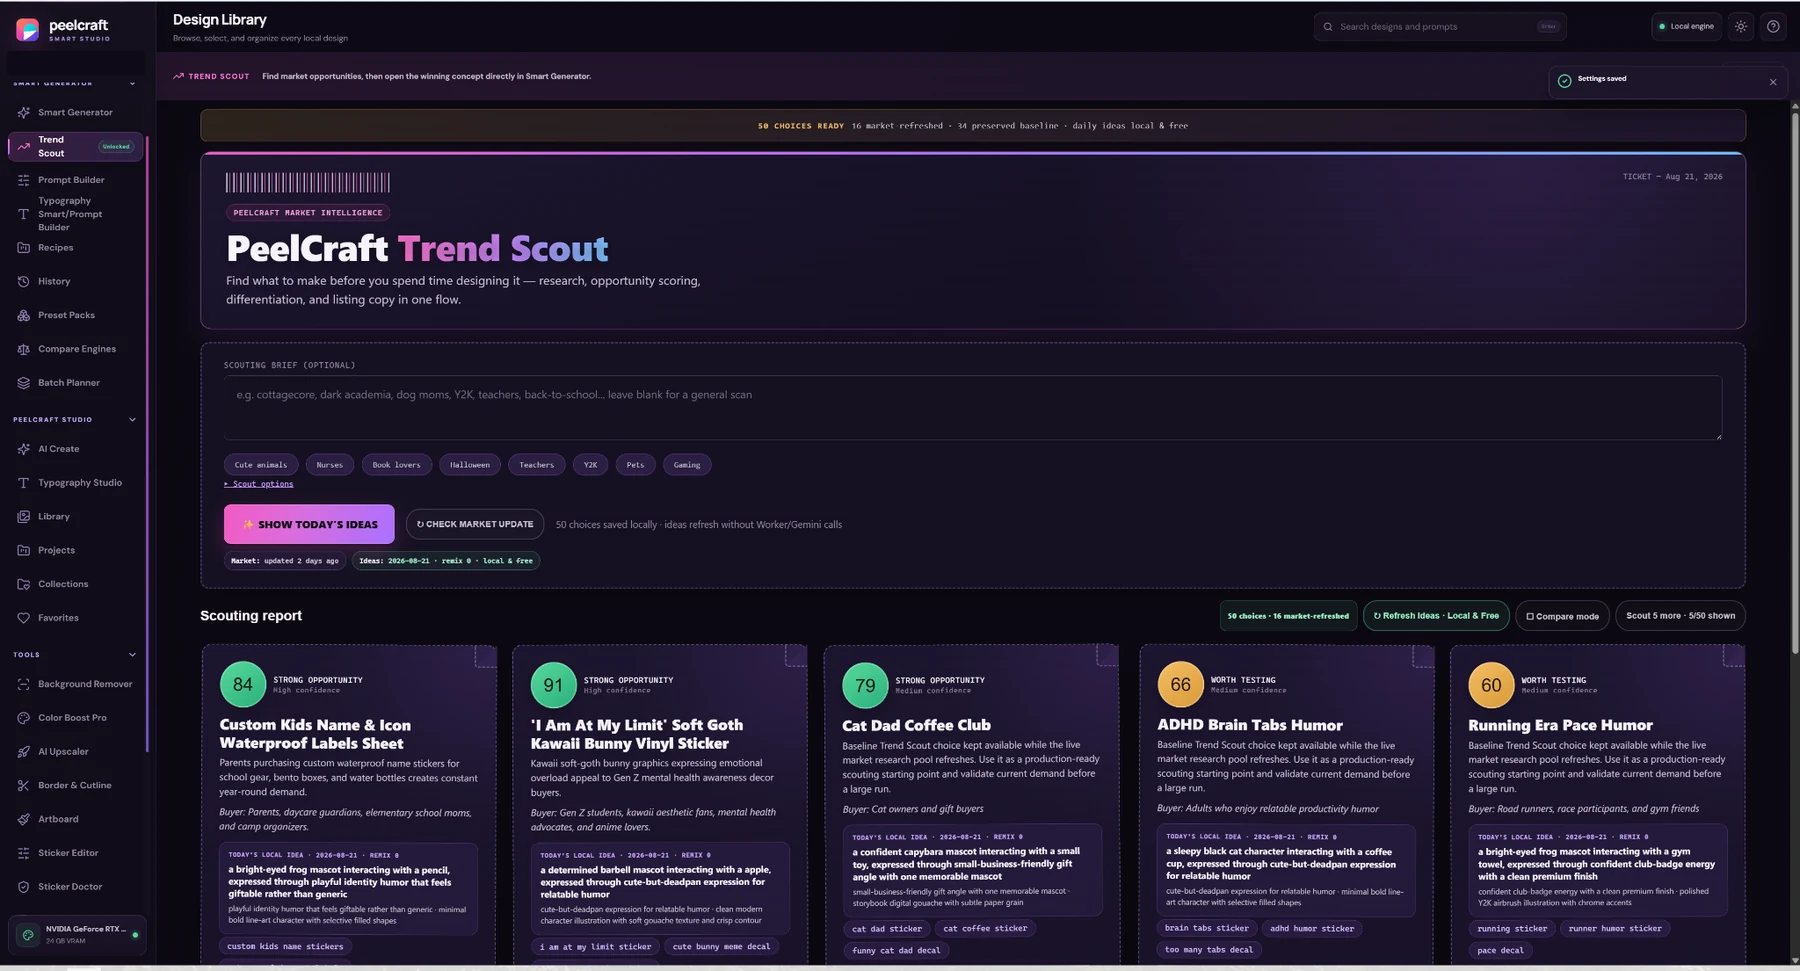Choose the Book lovers brief chip

click(397, 465)
